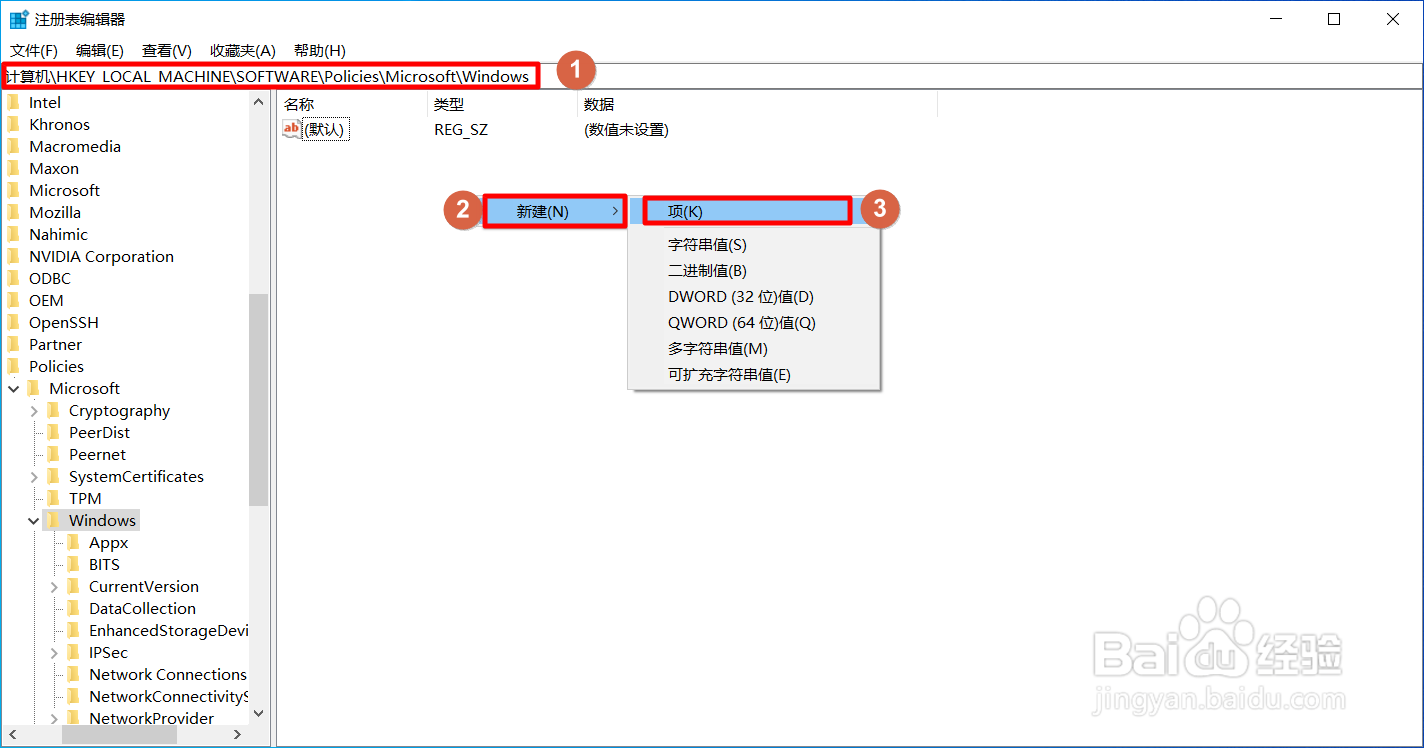Select the Peernet folder

[x=98, y=453]
